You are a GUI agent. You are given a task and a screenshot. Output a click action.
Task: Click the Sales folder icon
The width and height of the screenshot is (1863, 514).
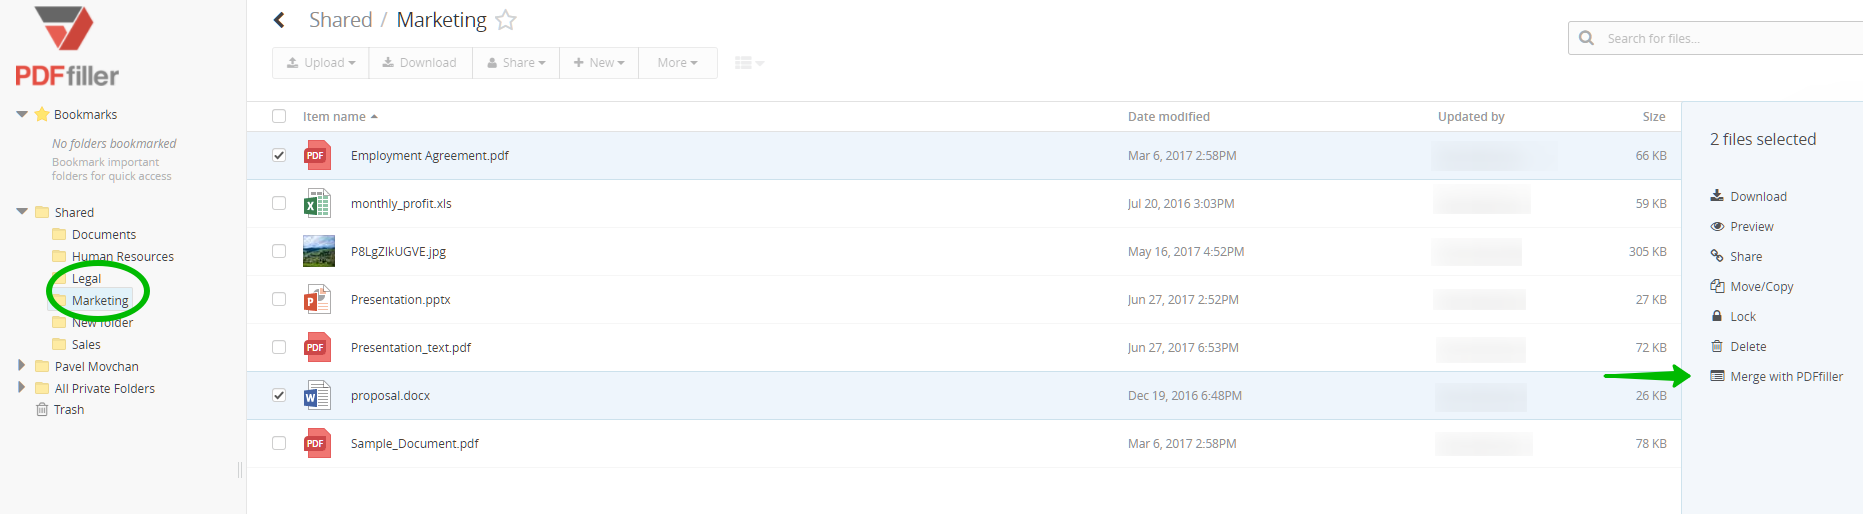coord(59,344)
